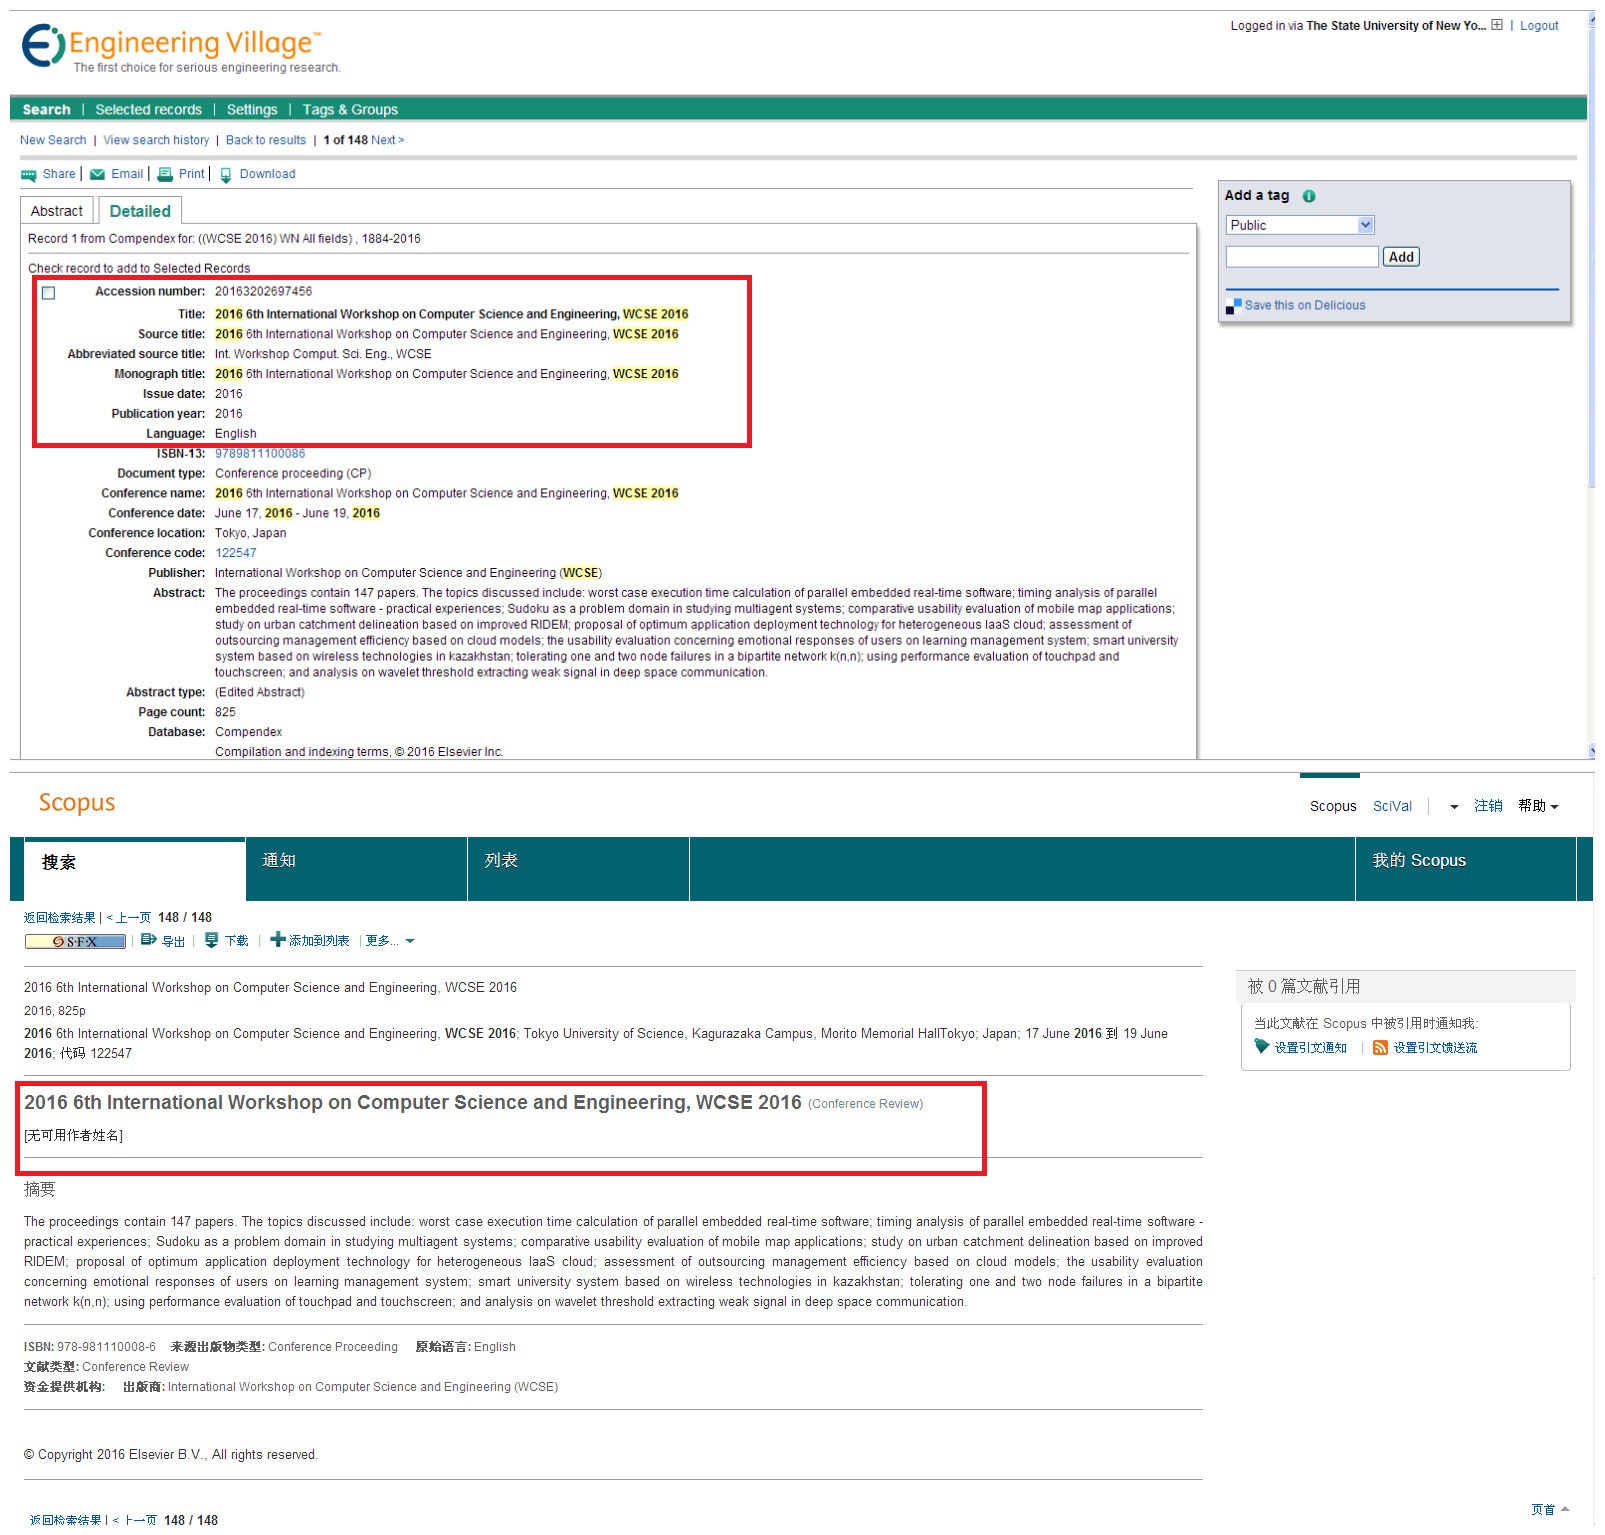Click the 下载 download icon in Scopus

(x=211, y=940)
